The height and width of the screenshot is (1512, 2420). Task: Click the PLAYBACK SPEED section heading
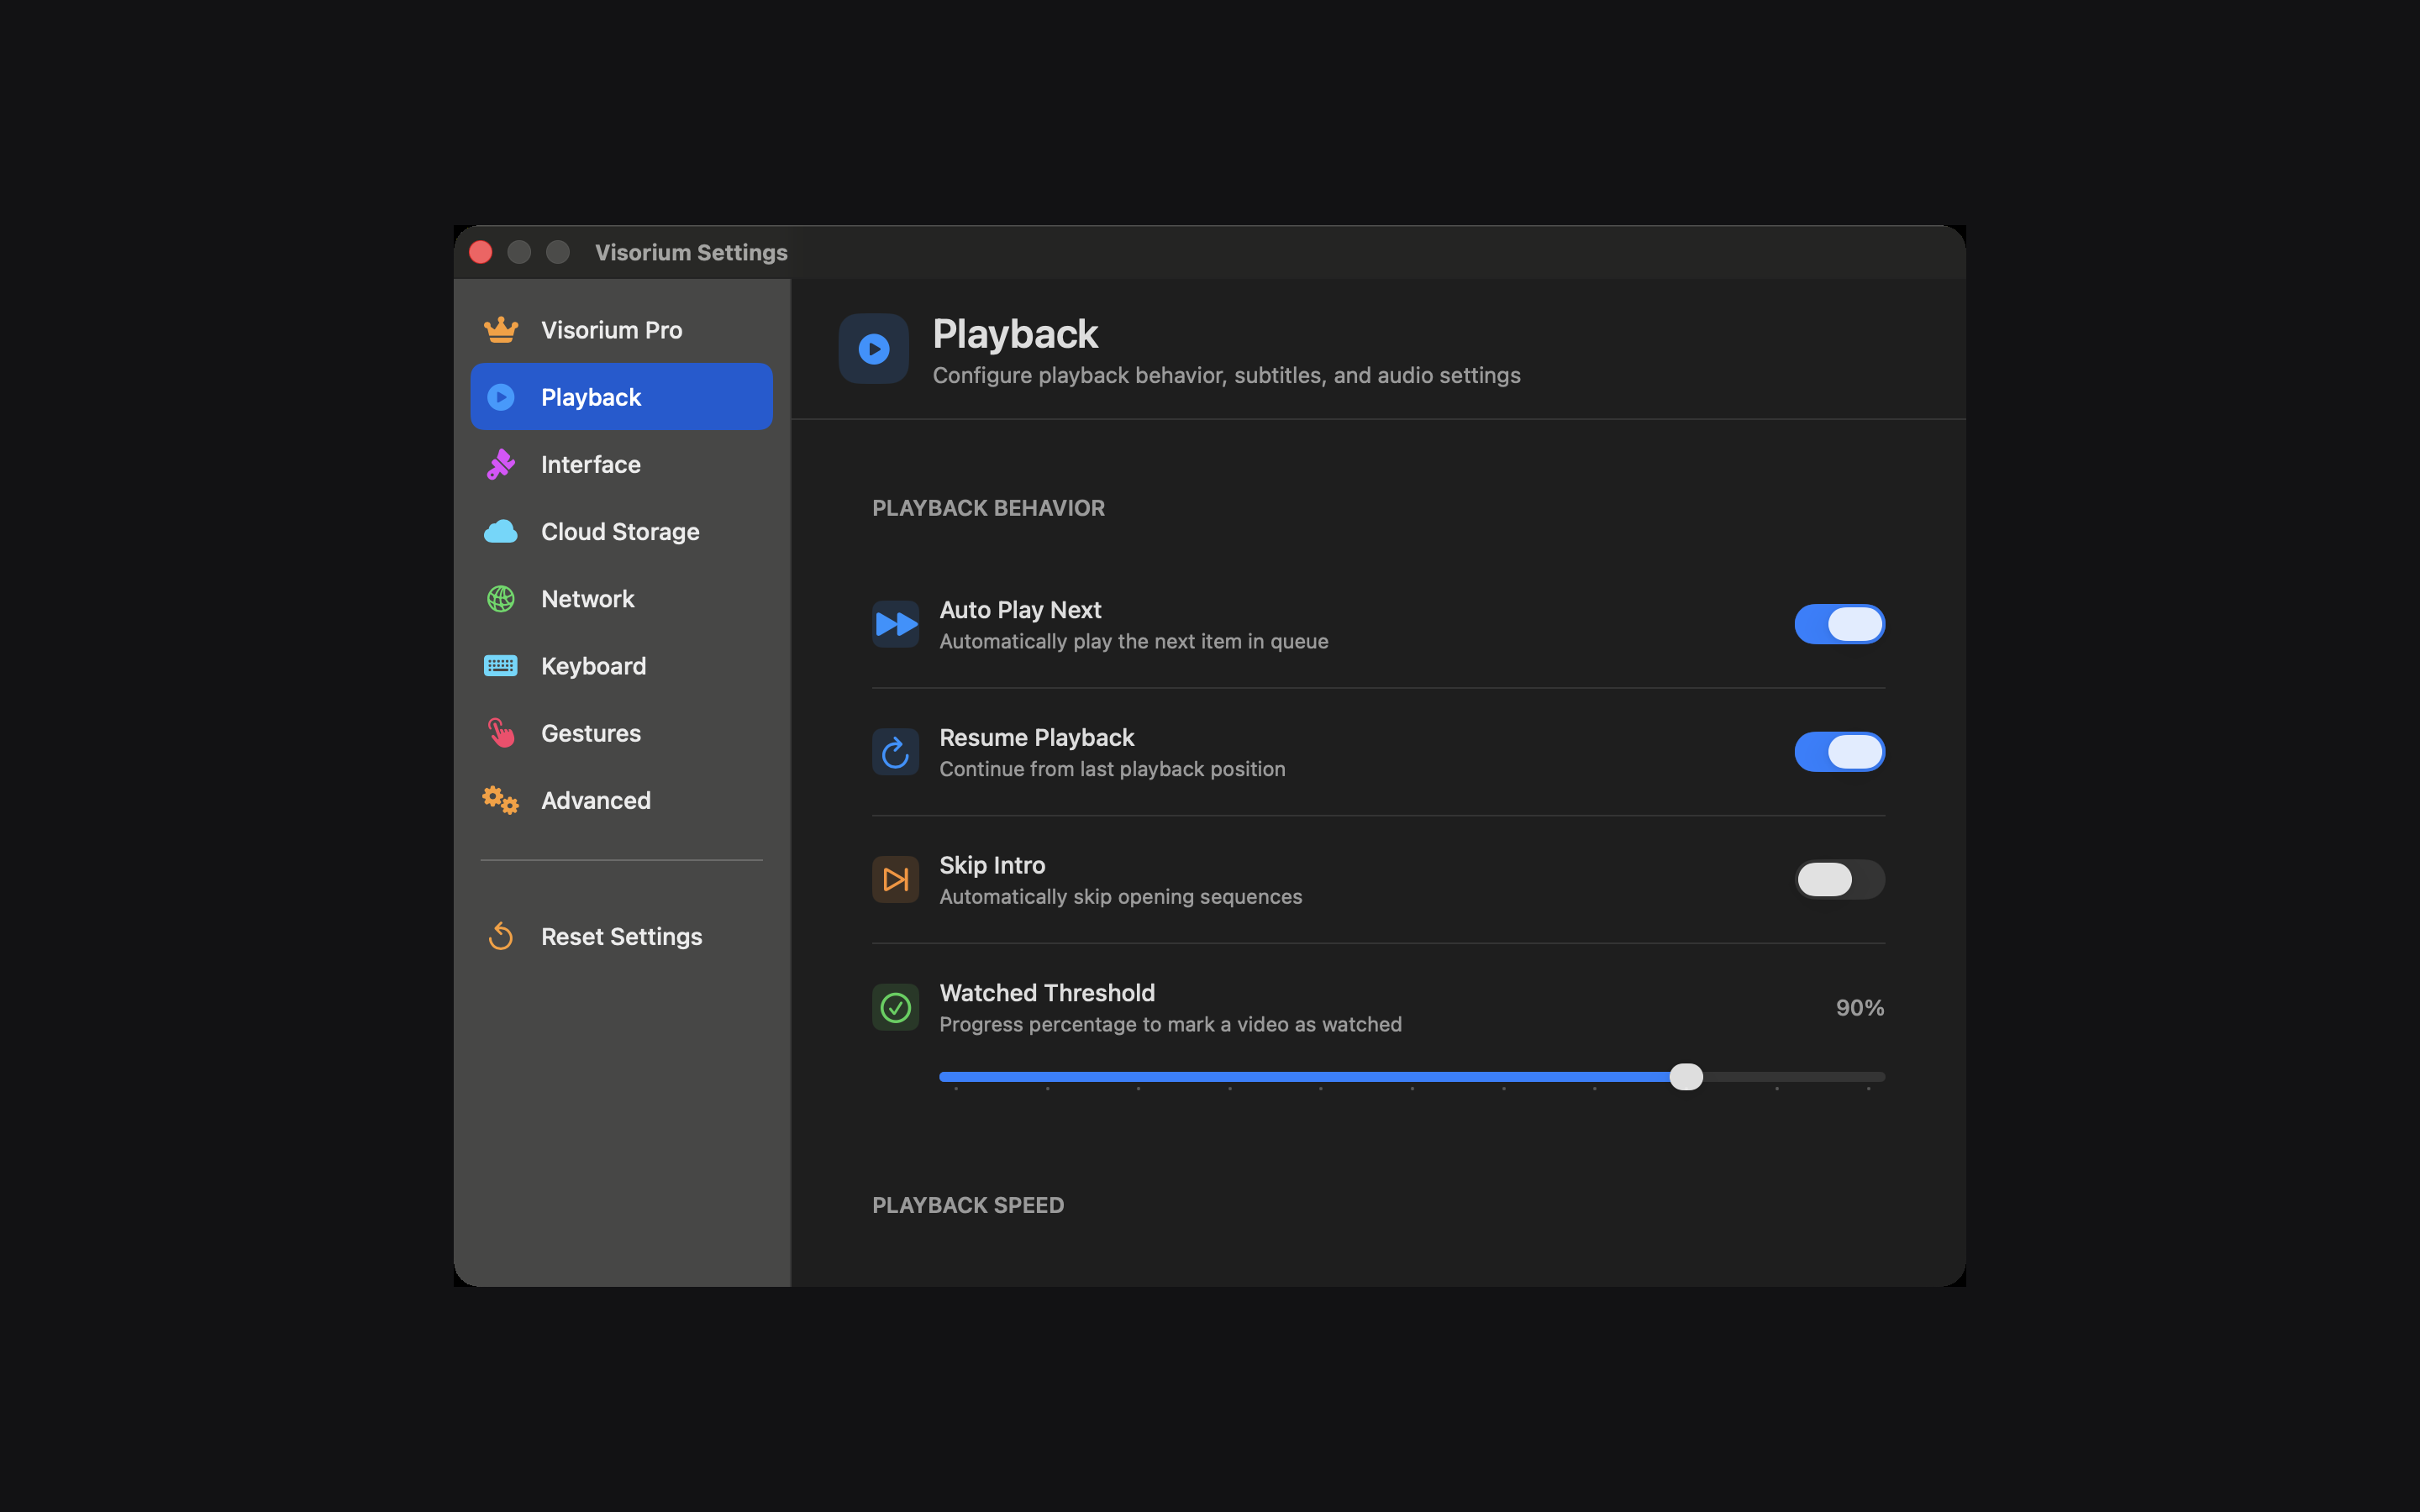[x=968, y=1205]
